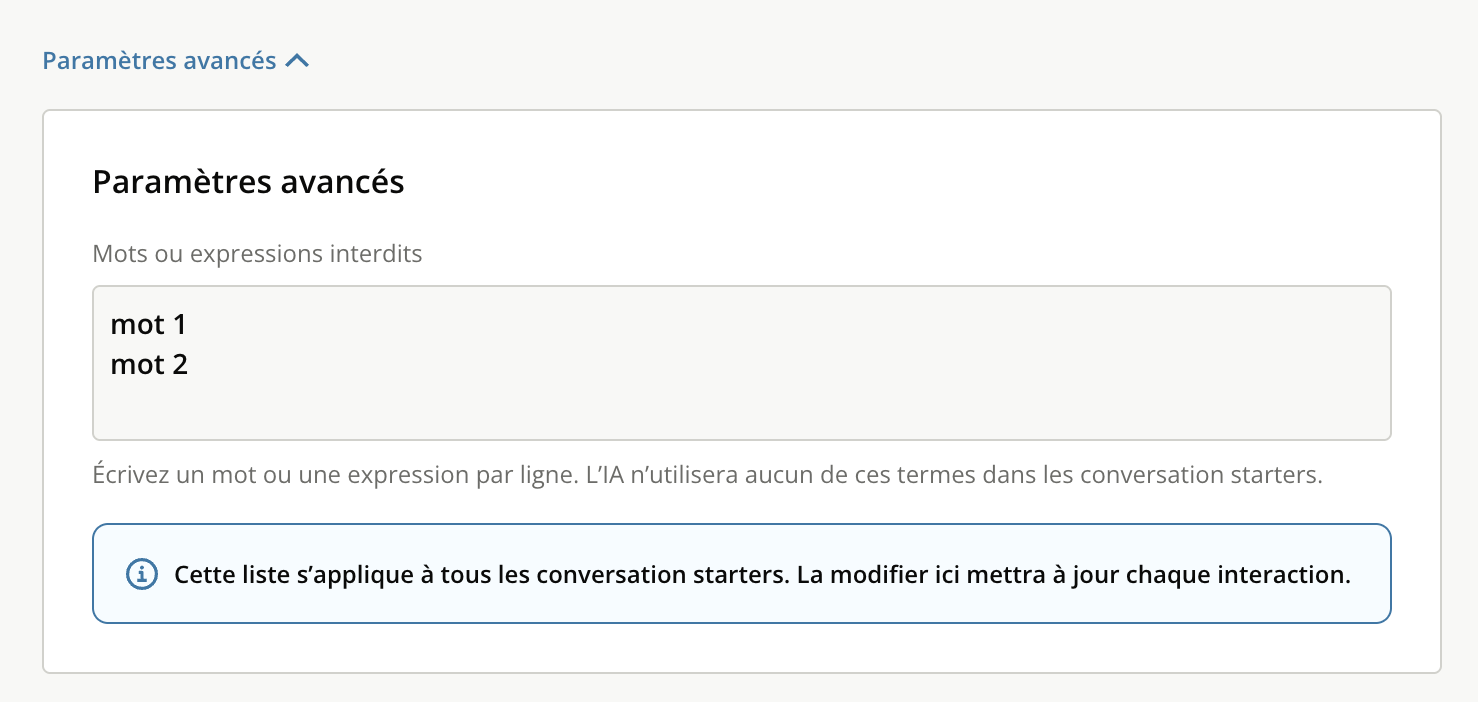Click the "mot 1" line in the textarea

click(x=149, y=325)
